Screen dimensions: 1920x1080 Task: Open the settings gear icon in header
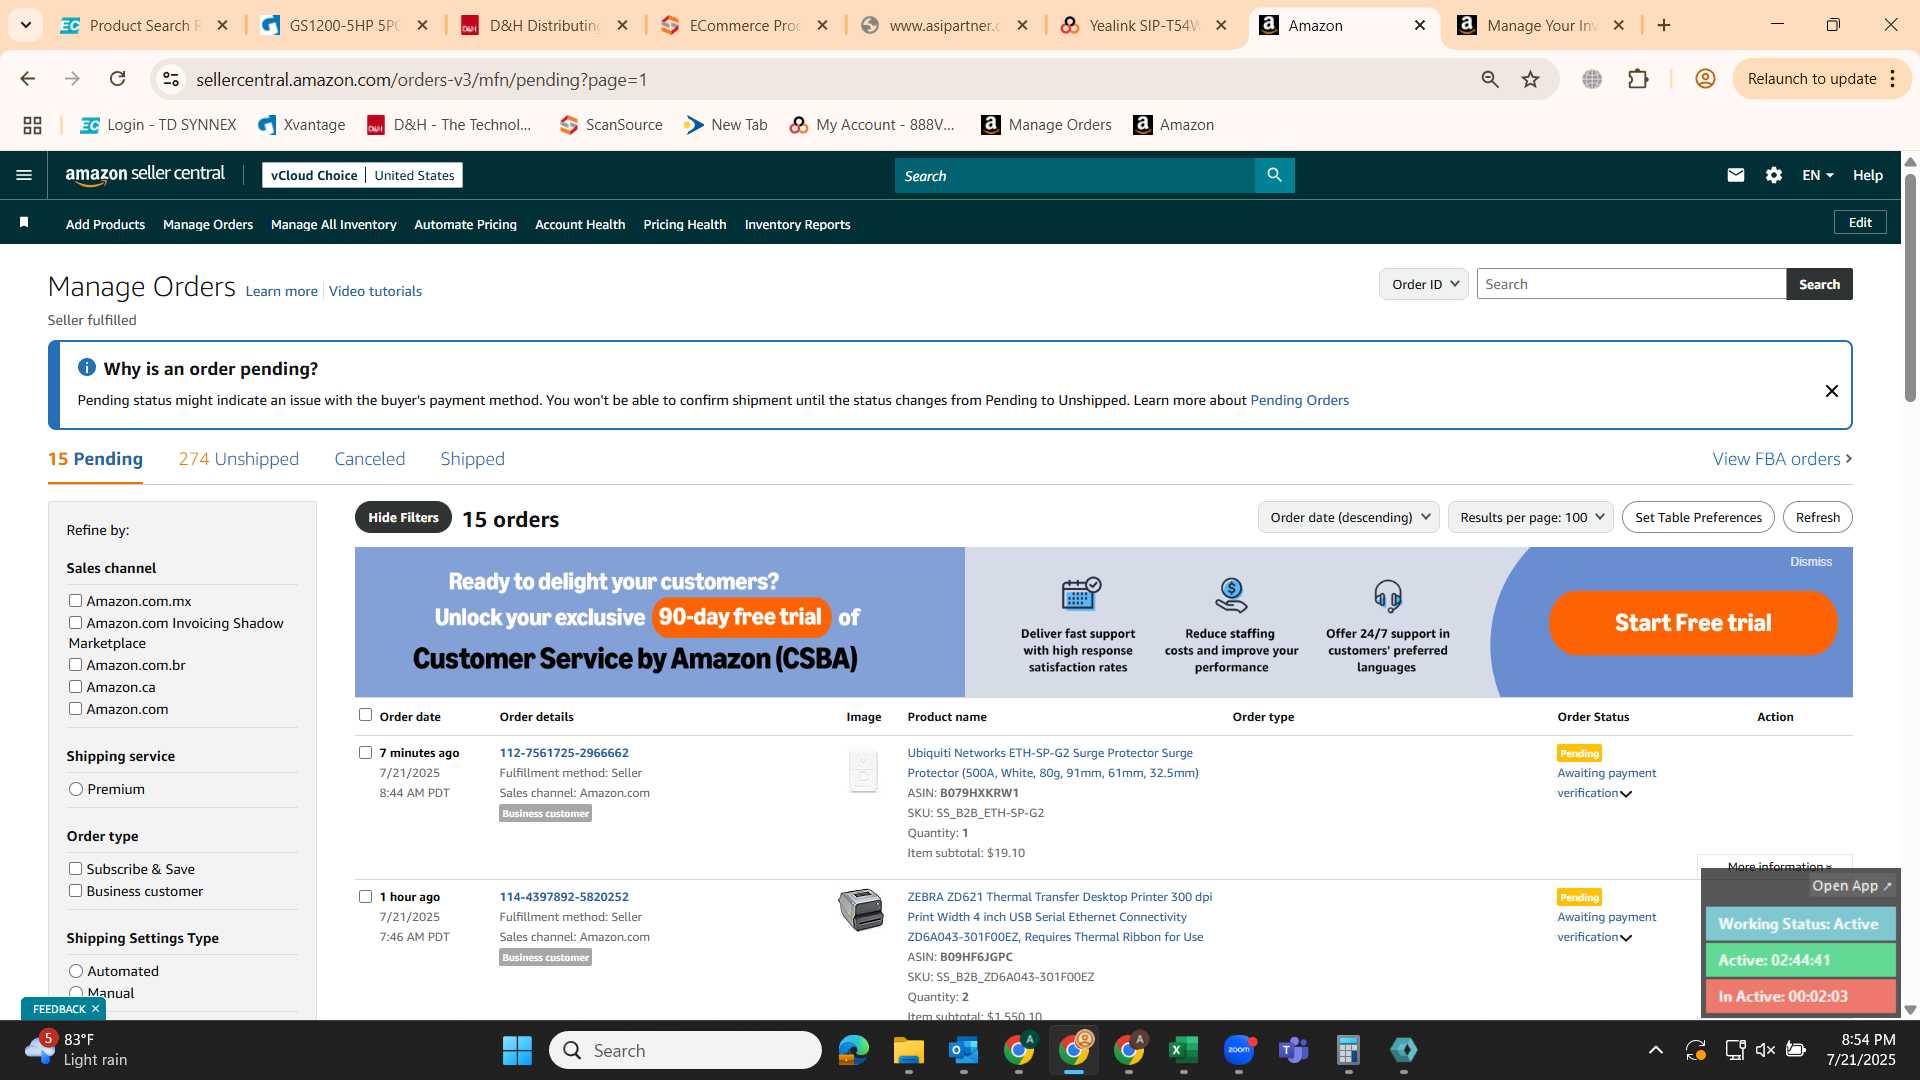pyautogui.click(x=1773, y=175)
